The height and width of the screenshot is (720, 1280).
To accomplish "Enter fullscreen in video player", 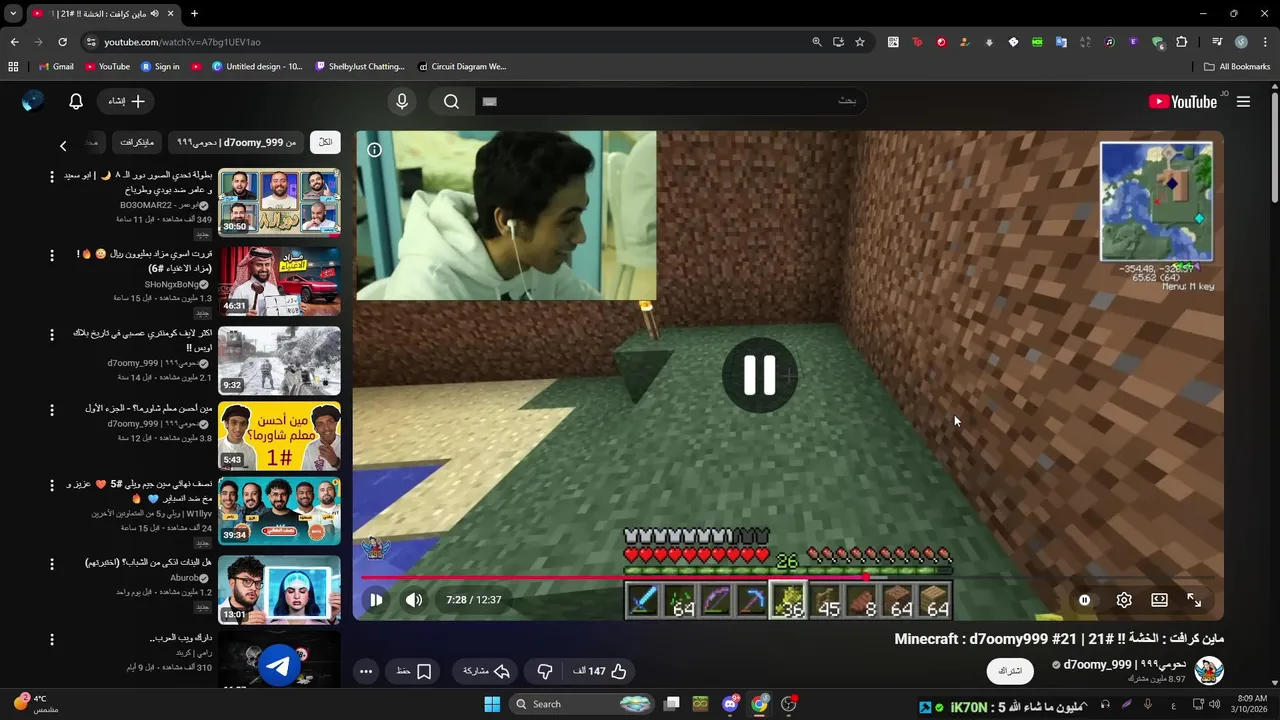I will point(1194,600).
